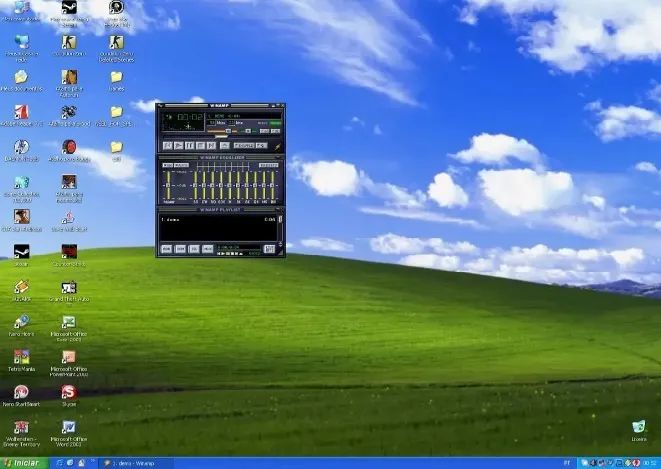Toggle Repeat mode in Winamp
This screenshot has height=469, width=661.
click(x=261, y=145)
